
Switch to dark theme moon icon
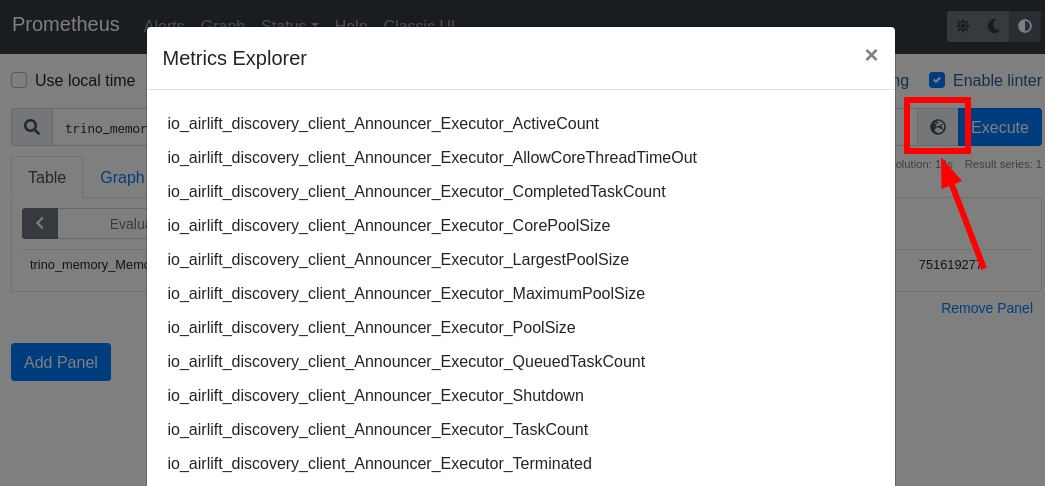(x=994, y=27)
